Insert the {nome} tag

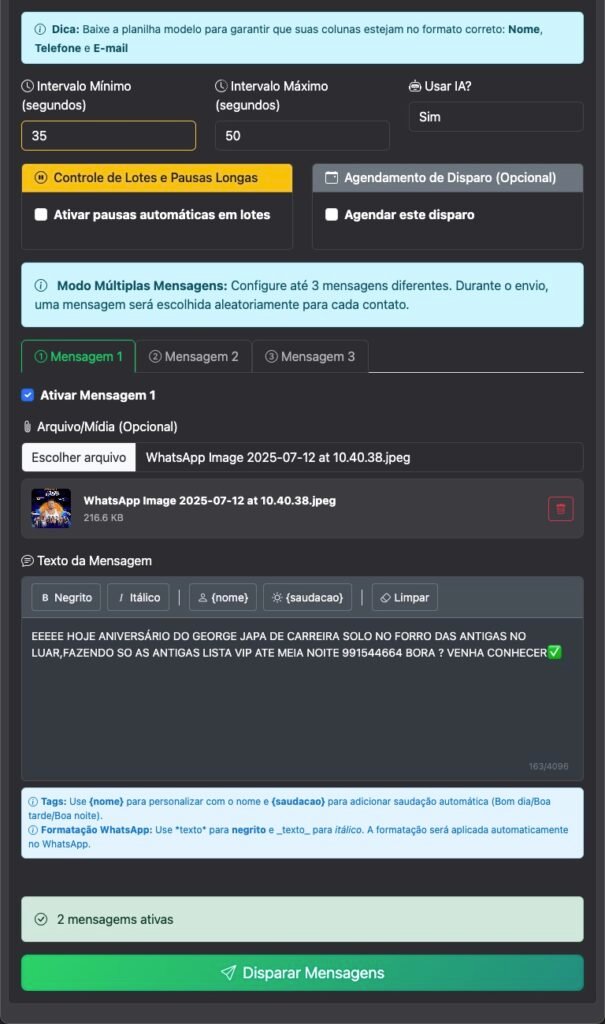pyautogui.click(x=223, y=598)
